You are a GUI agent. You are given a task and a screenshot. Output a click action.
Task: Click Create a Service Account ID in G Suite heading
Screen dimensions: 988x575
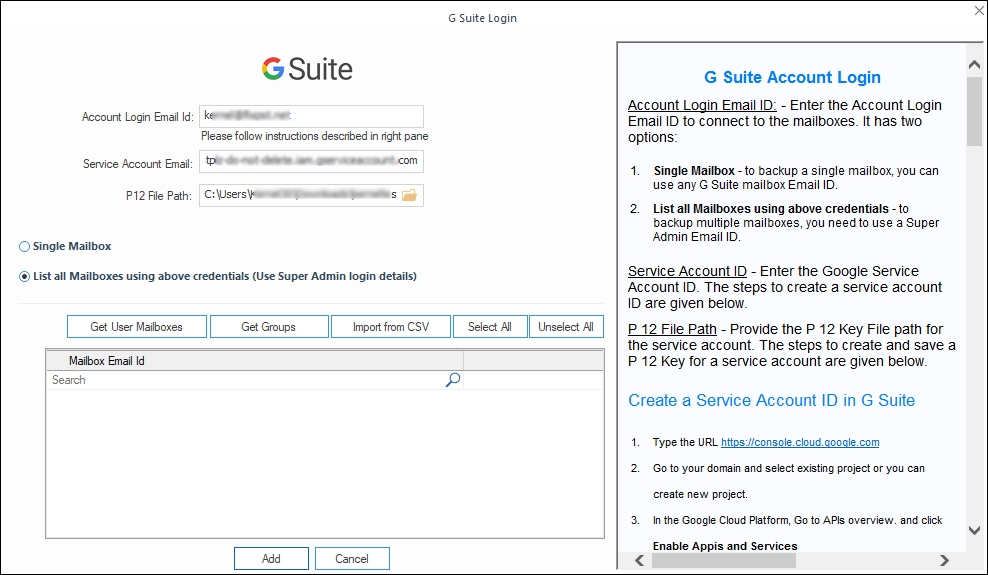[x=771, y=401]
